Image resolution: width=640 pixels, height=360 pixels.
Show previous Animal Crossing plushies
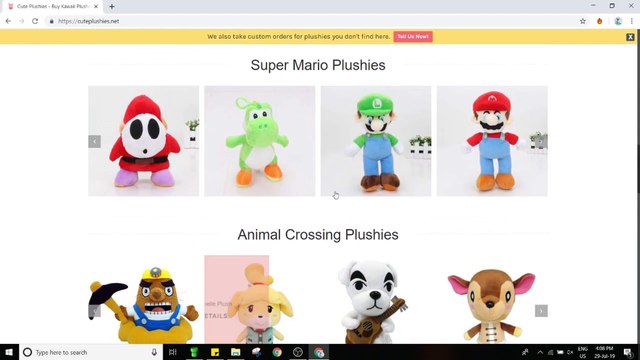coord(94,311)
